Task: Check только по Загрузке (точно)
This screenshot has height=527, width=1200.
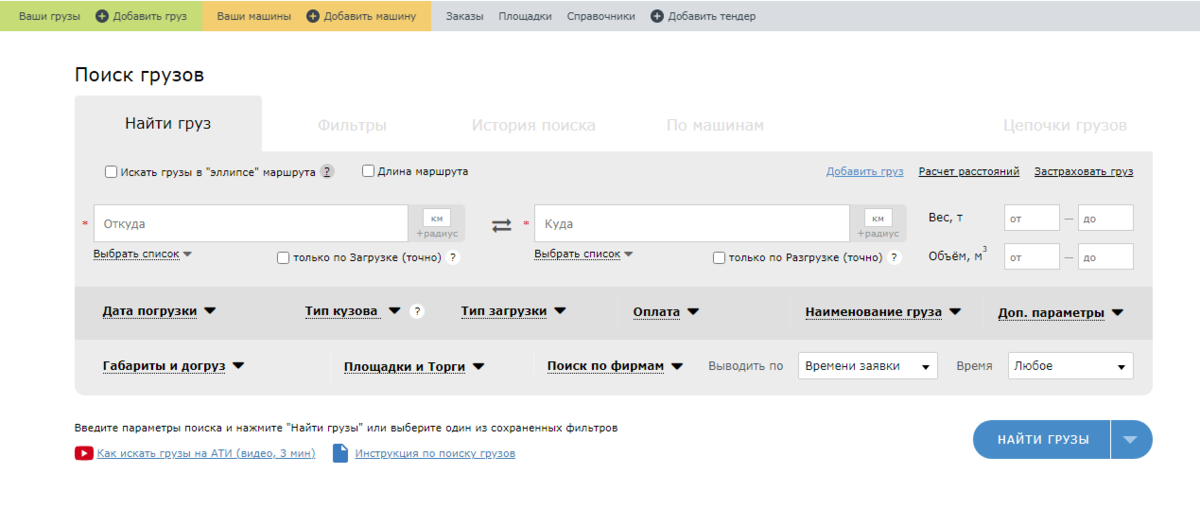Action: 283,257
